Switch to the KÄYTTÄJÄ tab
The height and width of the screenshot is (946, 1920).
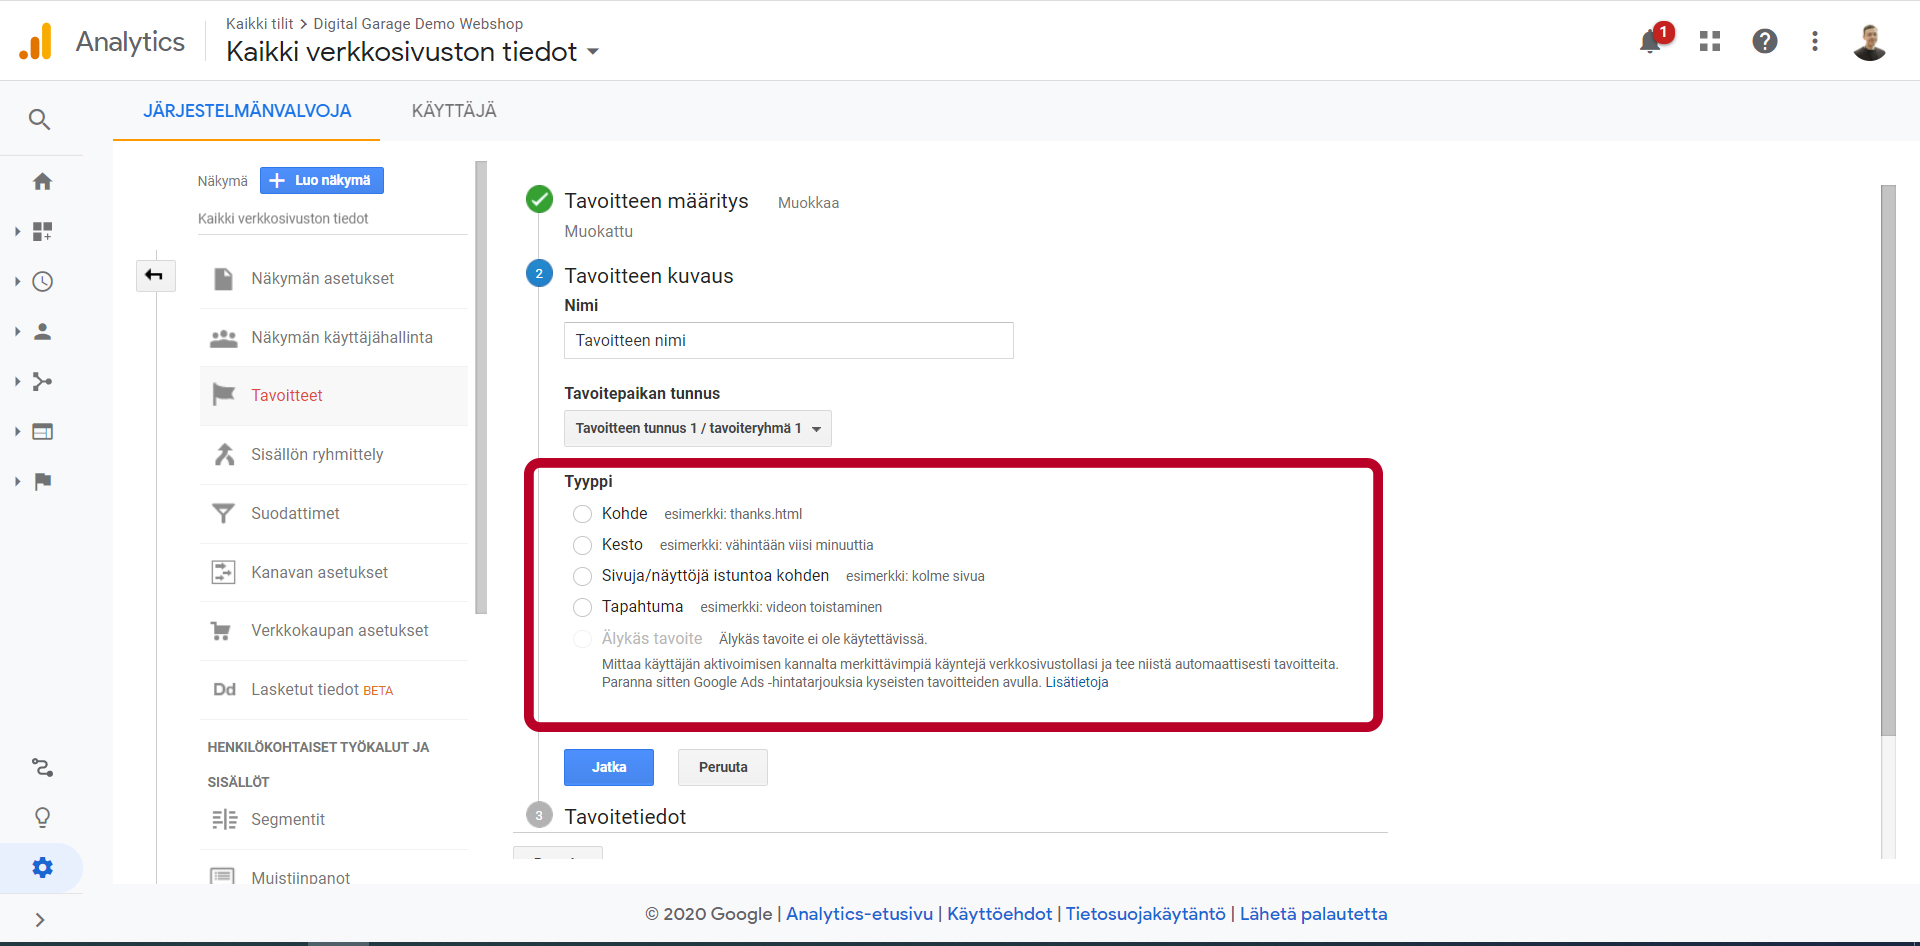454,111
